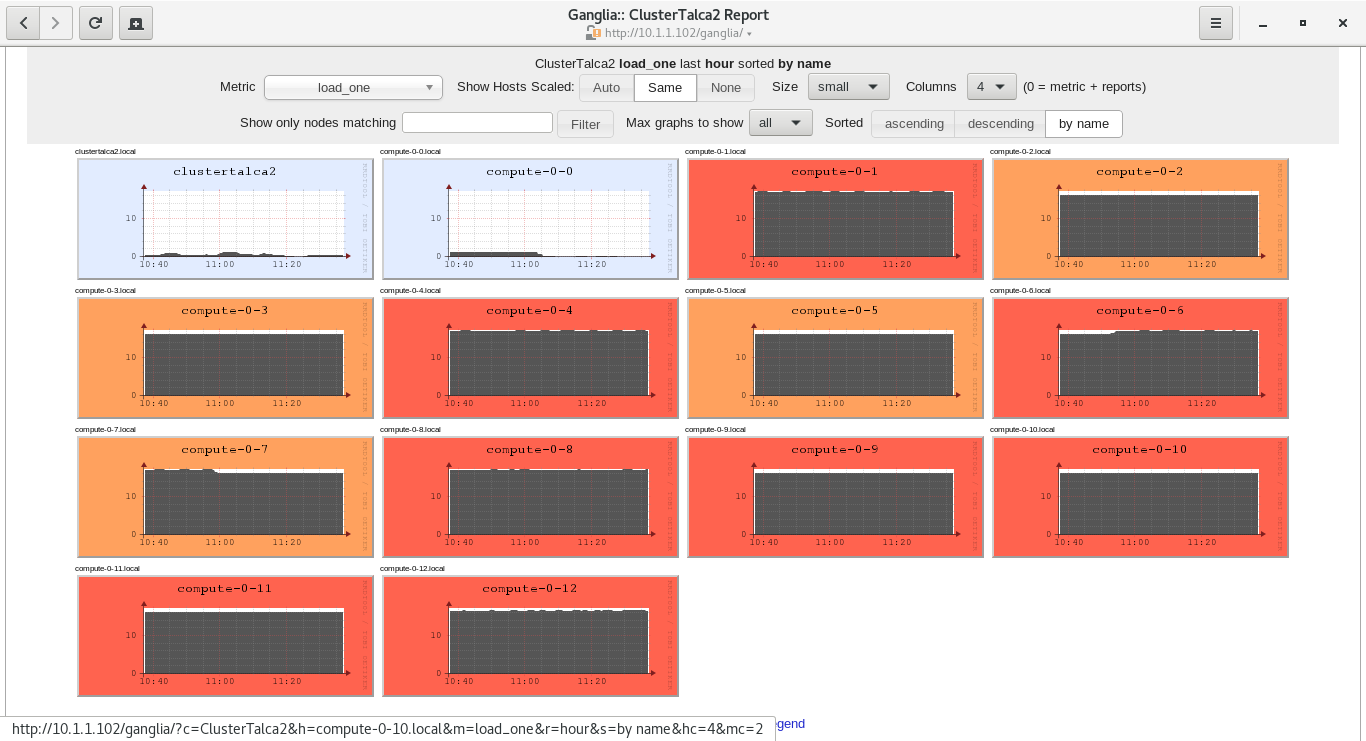Set host scaling to None

(726, 88)
